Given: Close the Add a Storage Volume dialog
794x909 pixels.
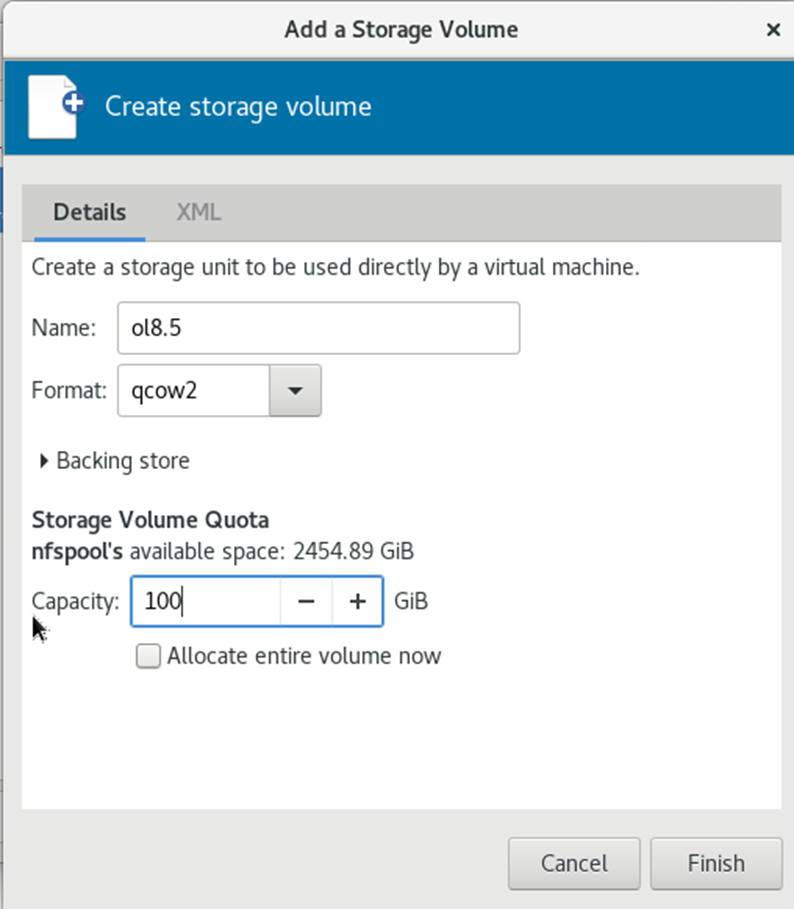Looking at the screenshot, I should (x=773, y=30).
